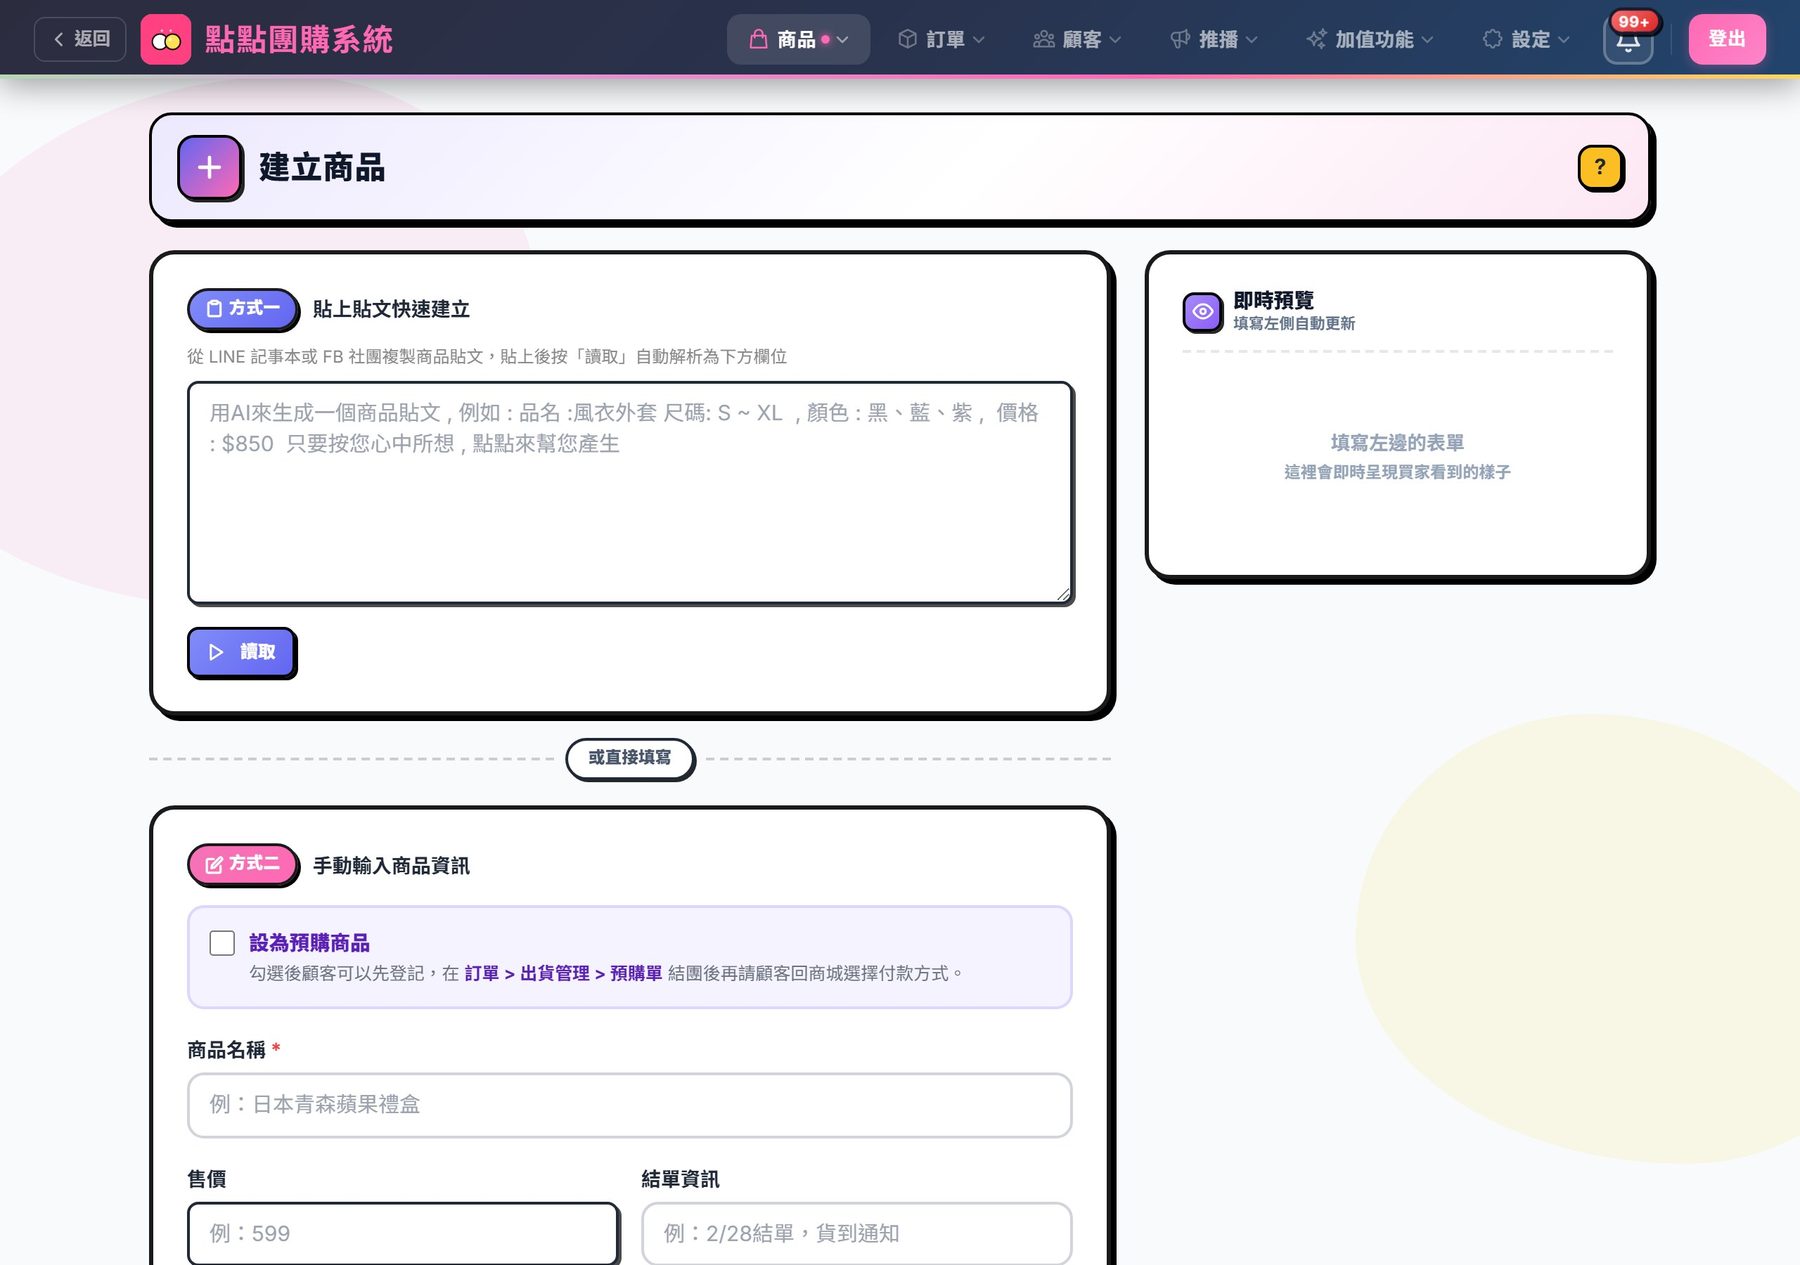Screen dimensions: 1800x1265
Task: Click the eye icon next to 即時預覽
Action: click(x=1202, y=312)
